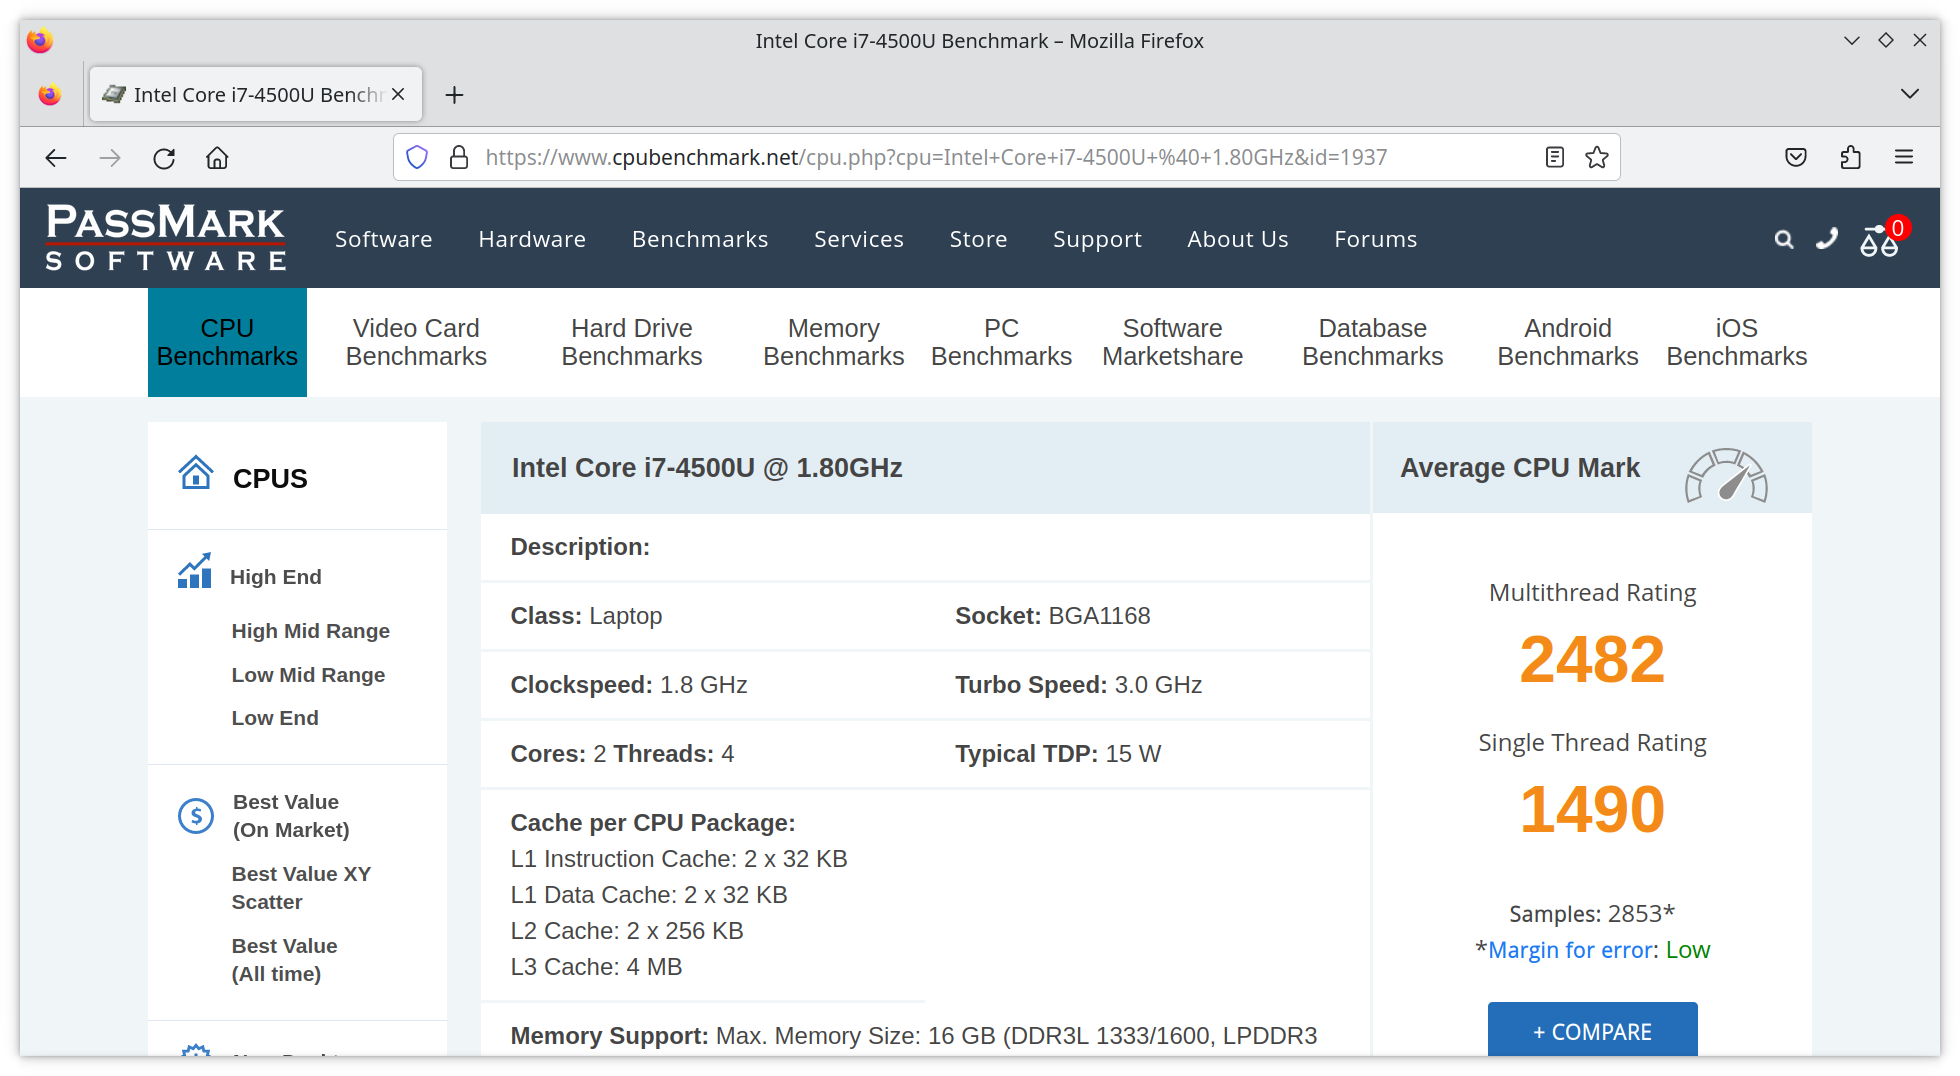Open the Firefox hamburger menu
1960x1076 pixels.
click(x=1904, y=157)
